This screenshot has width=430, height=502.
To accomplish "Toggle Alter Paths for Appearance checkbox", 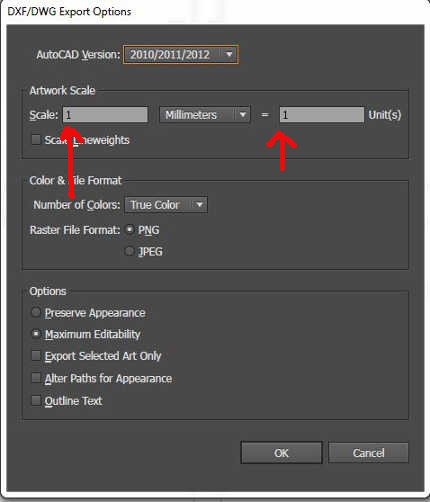I will pos(36,378).
